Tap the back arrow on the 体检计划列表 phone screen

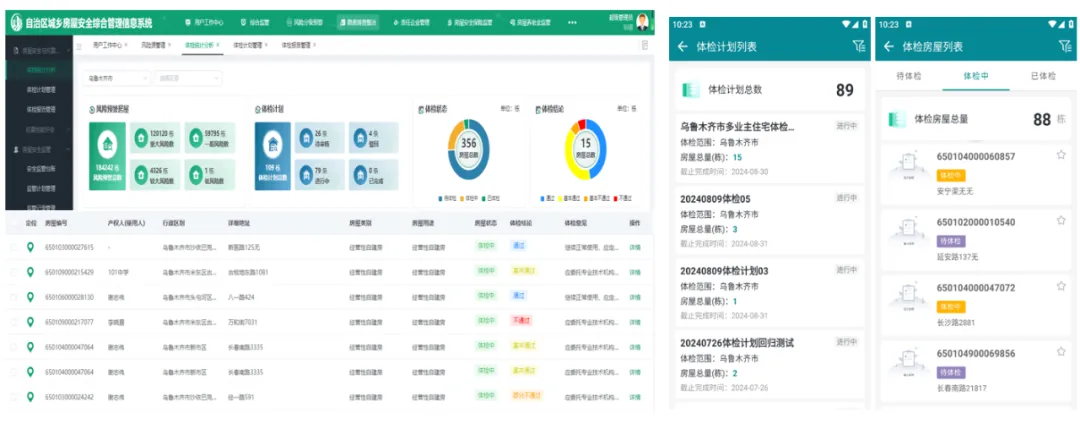point(683,47)
